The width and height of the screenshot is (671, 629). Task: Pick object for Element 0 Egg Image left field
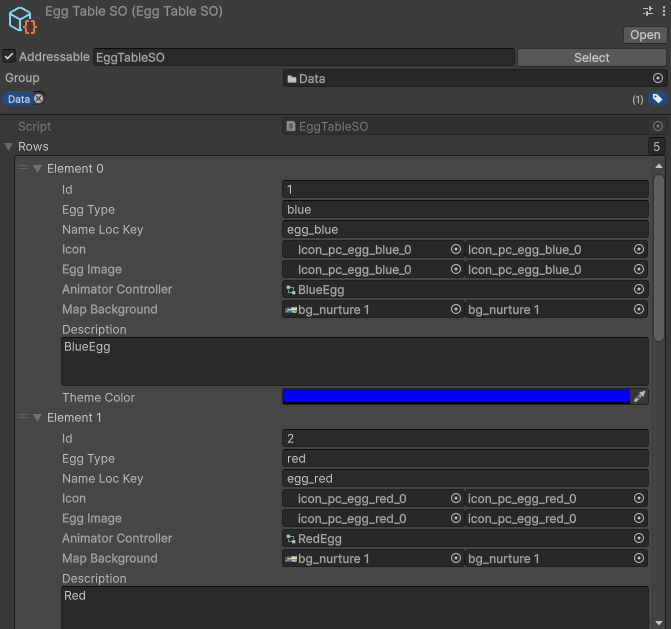(x=456, y=269)
